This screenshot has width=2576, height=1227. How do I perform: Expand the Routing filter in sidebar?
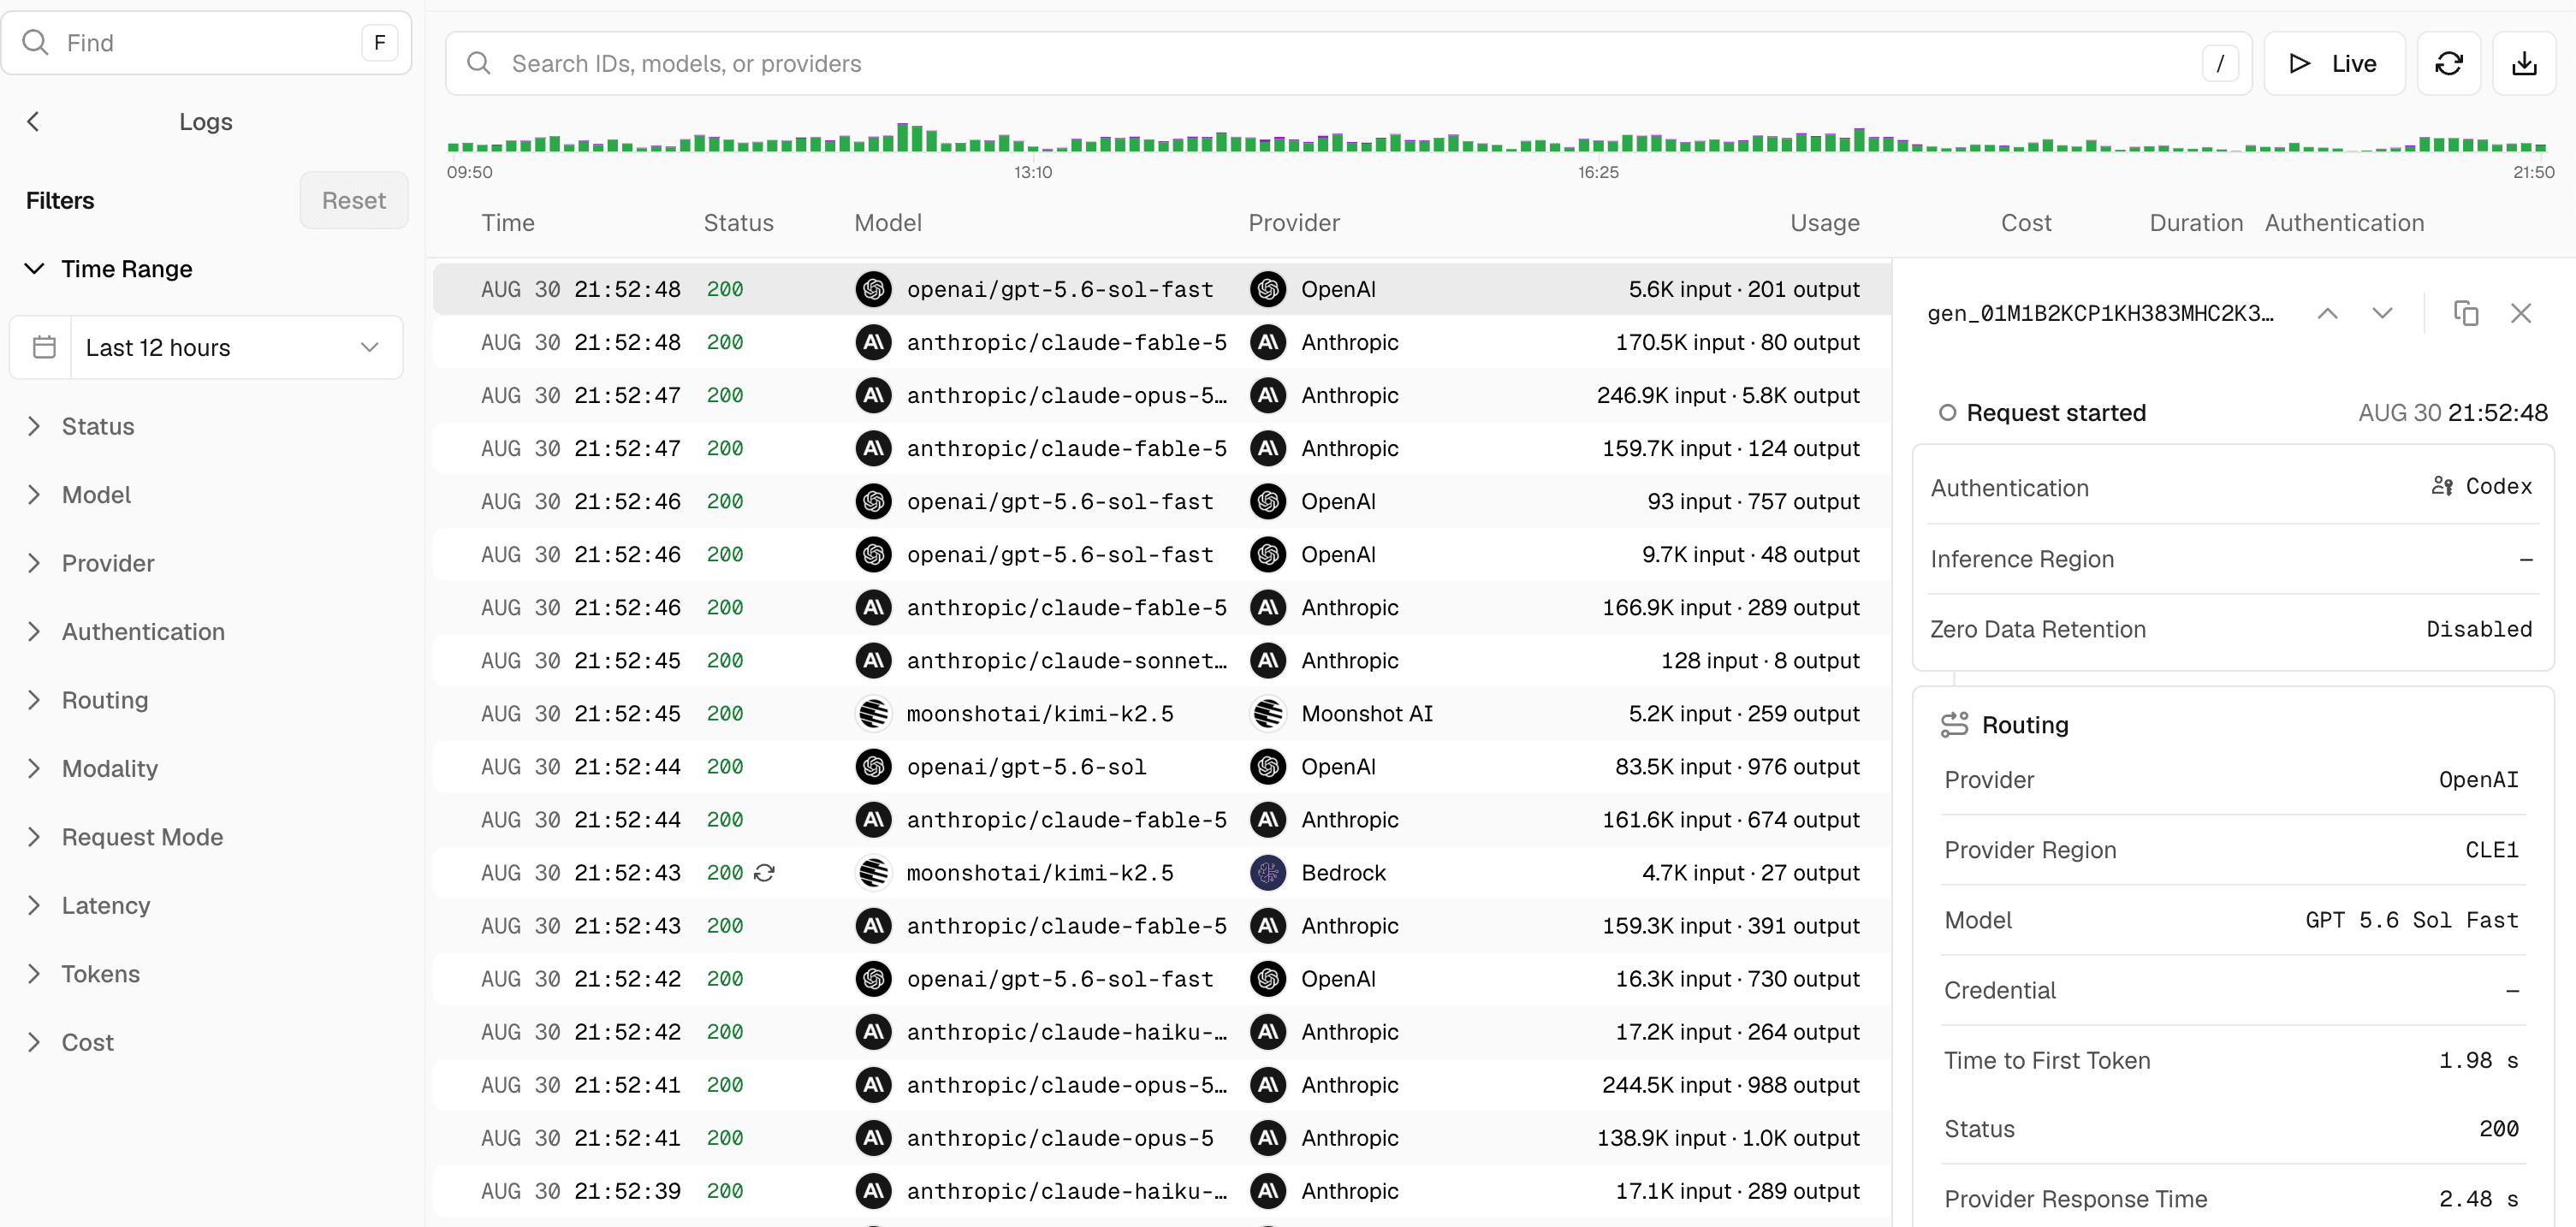pos(87,701)
